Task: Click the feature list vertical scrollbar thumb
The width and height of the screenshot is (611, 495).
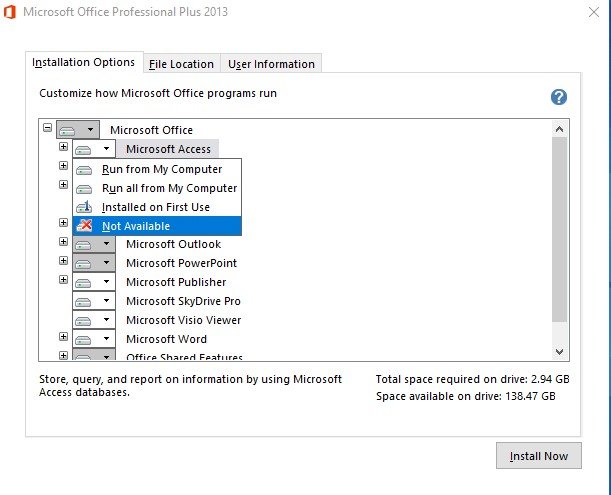Action: coord(560,230)
